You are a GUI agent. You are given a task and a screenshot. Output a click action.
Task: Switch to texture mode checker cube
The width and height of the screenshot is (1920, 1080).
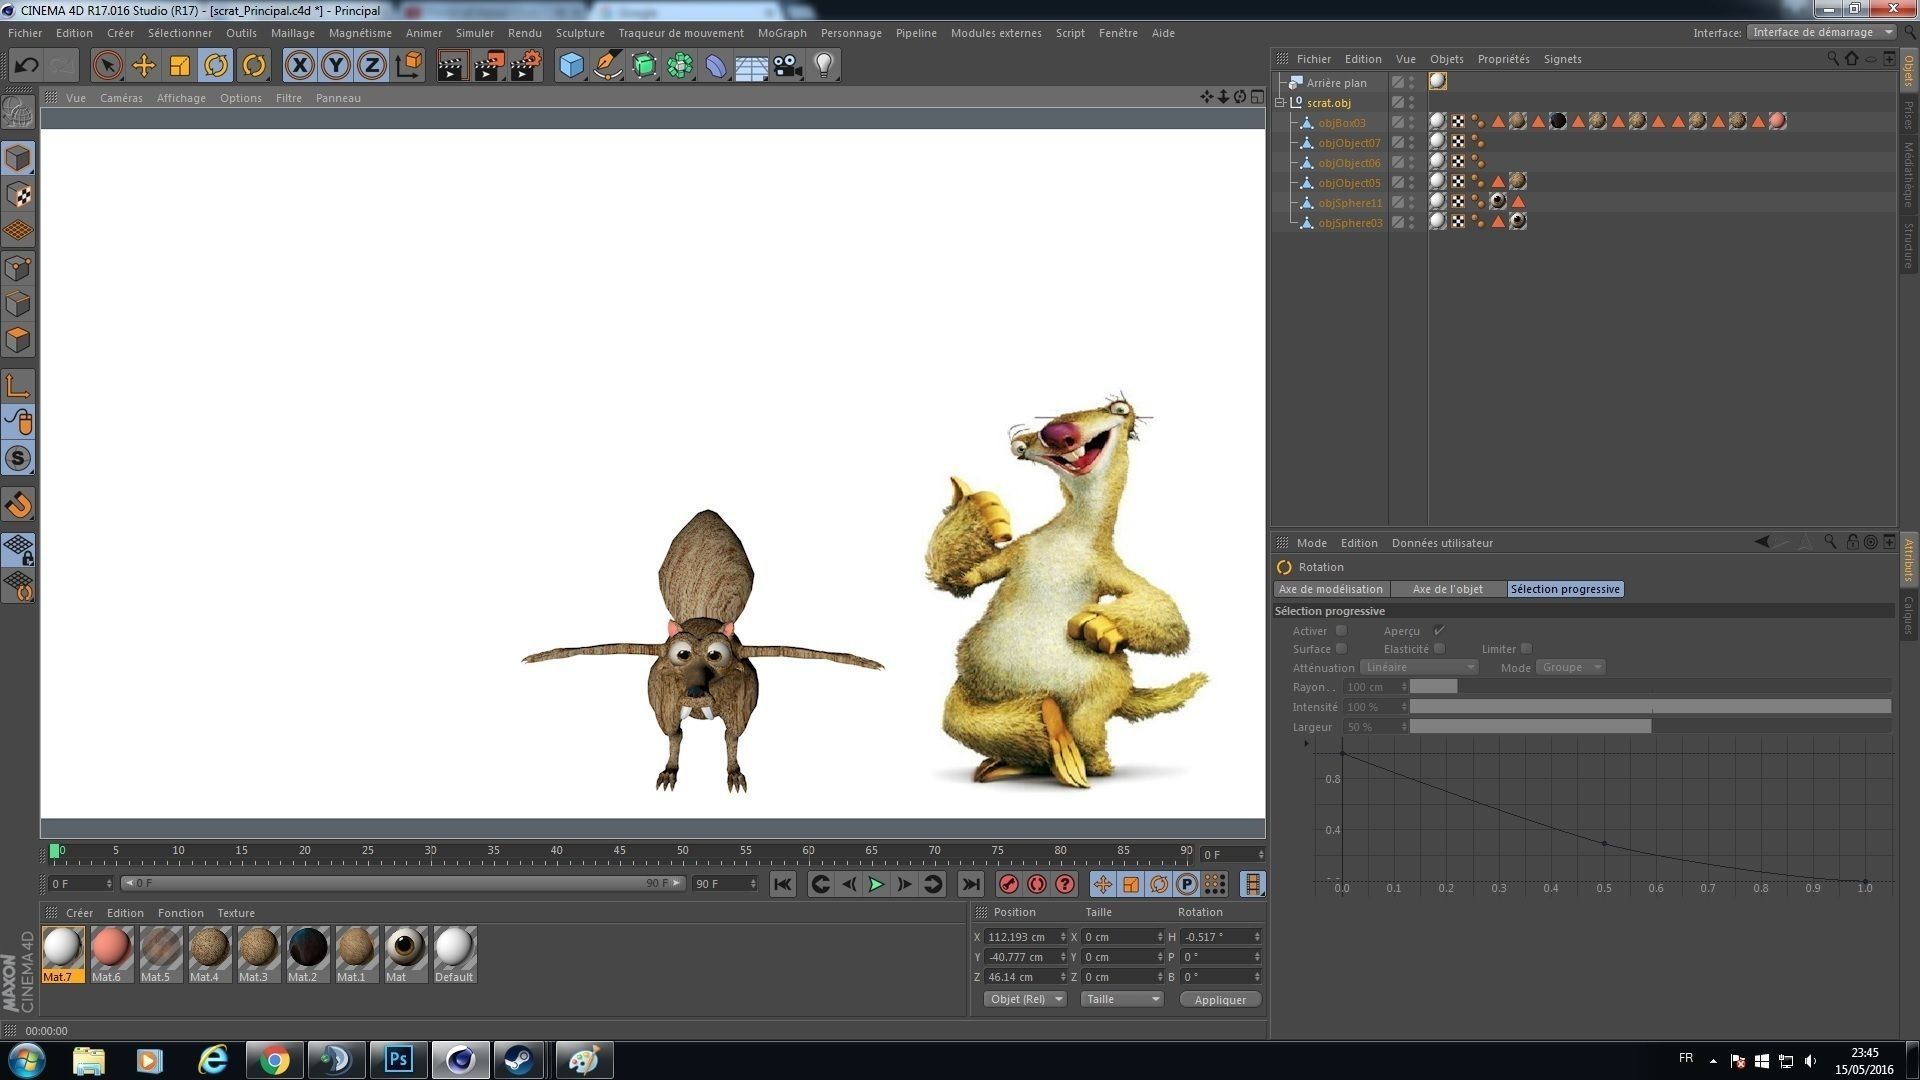coord(18,194)
